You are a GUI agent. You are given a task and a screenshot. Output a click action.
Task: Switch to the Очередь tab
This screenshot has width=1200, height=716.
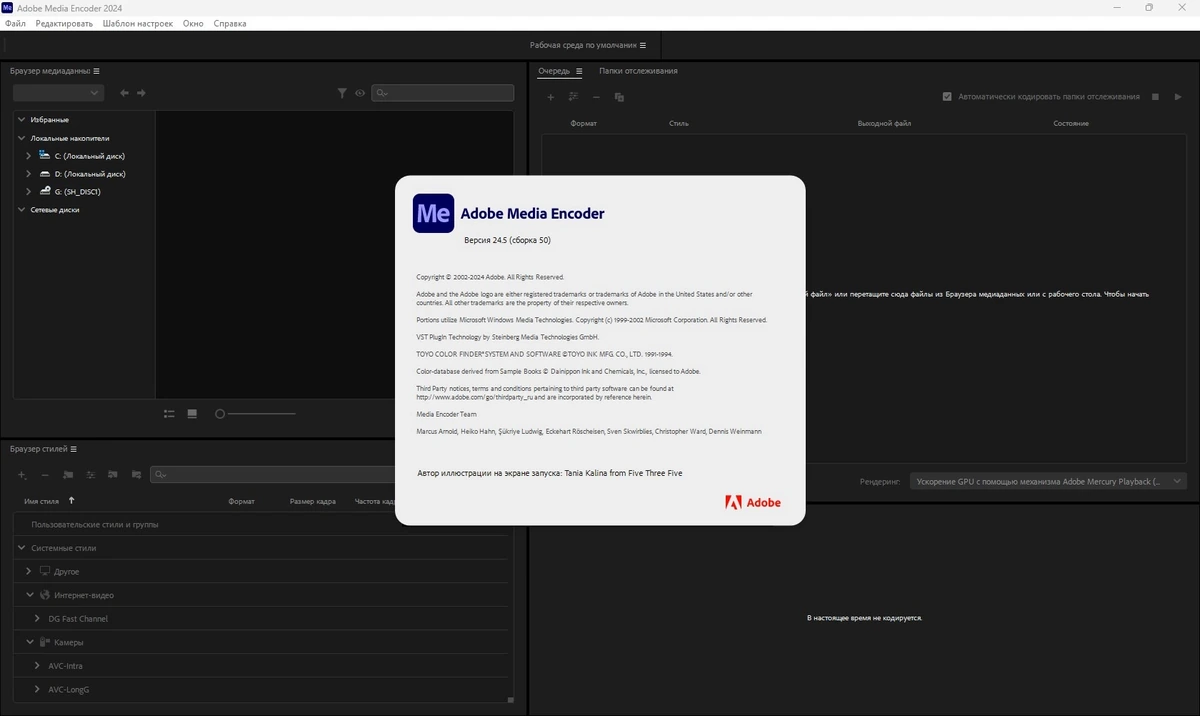(554, 71)
